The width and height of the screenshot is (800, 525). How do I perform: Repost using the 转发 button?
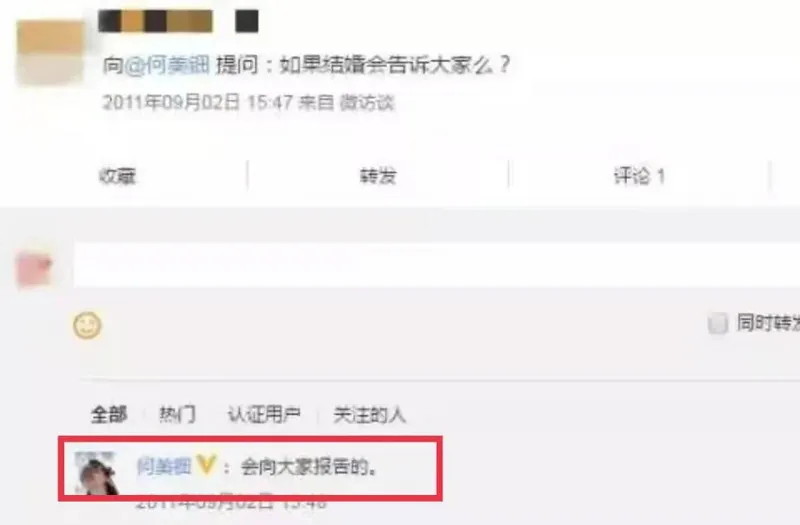(x=378, y=176)
